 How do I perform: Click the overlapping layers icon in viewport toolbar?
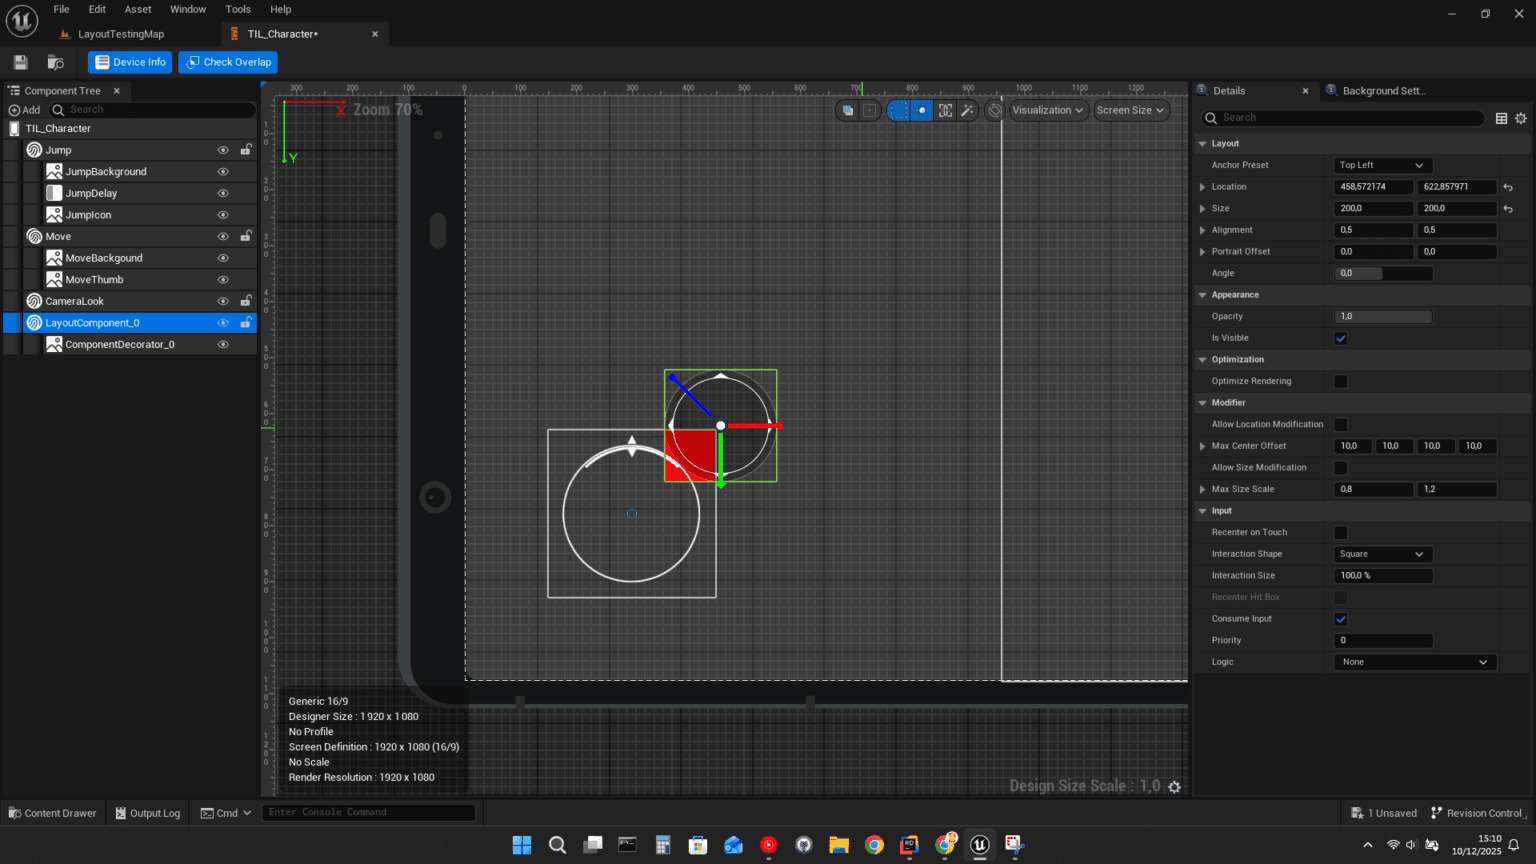click(848, 110)
